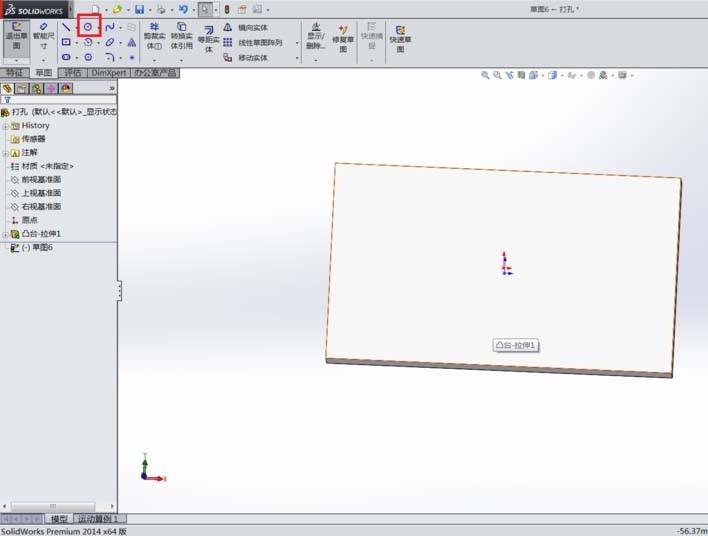Switch to the 办公室产品 tab
Screen dimensions: 708x536
[x=155, y=73]
